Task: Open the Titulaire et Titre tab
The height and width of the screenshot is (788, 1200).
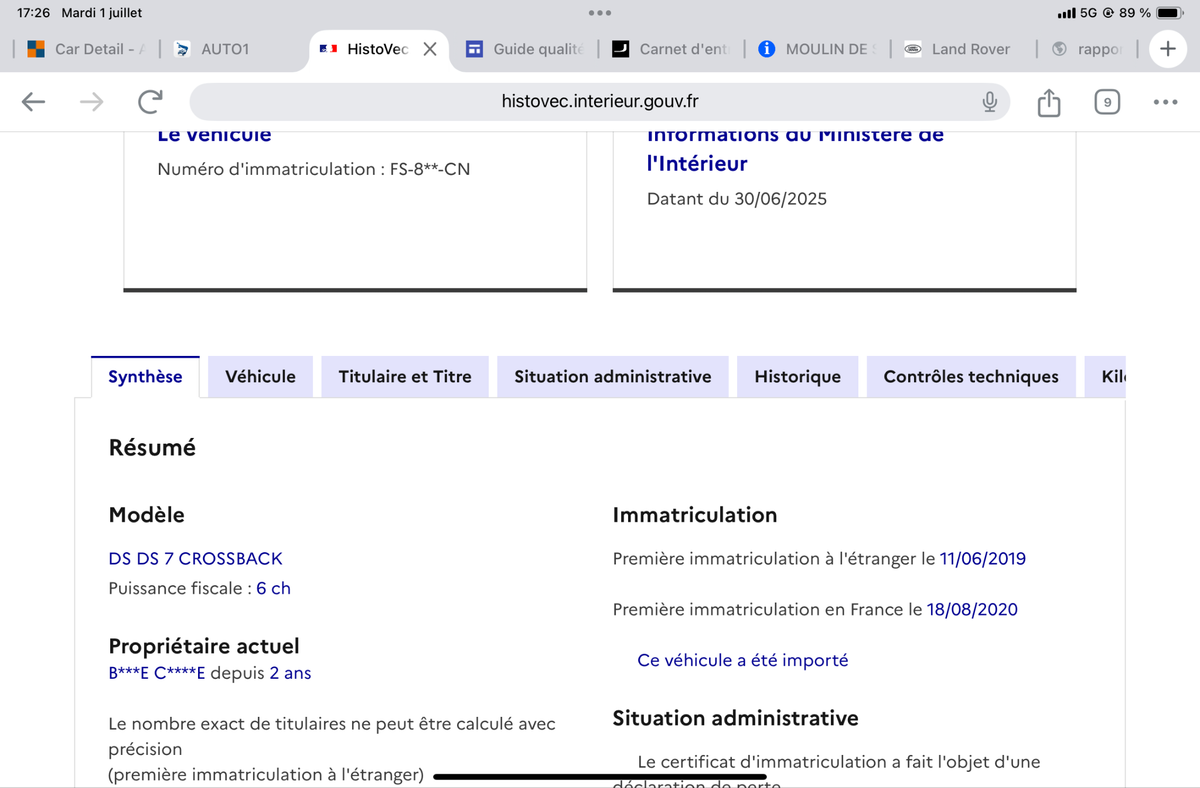Action: pyautogui.click(x=404, y=376)
